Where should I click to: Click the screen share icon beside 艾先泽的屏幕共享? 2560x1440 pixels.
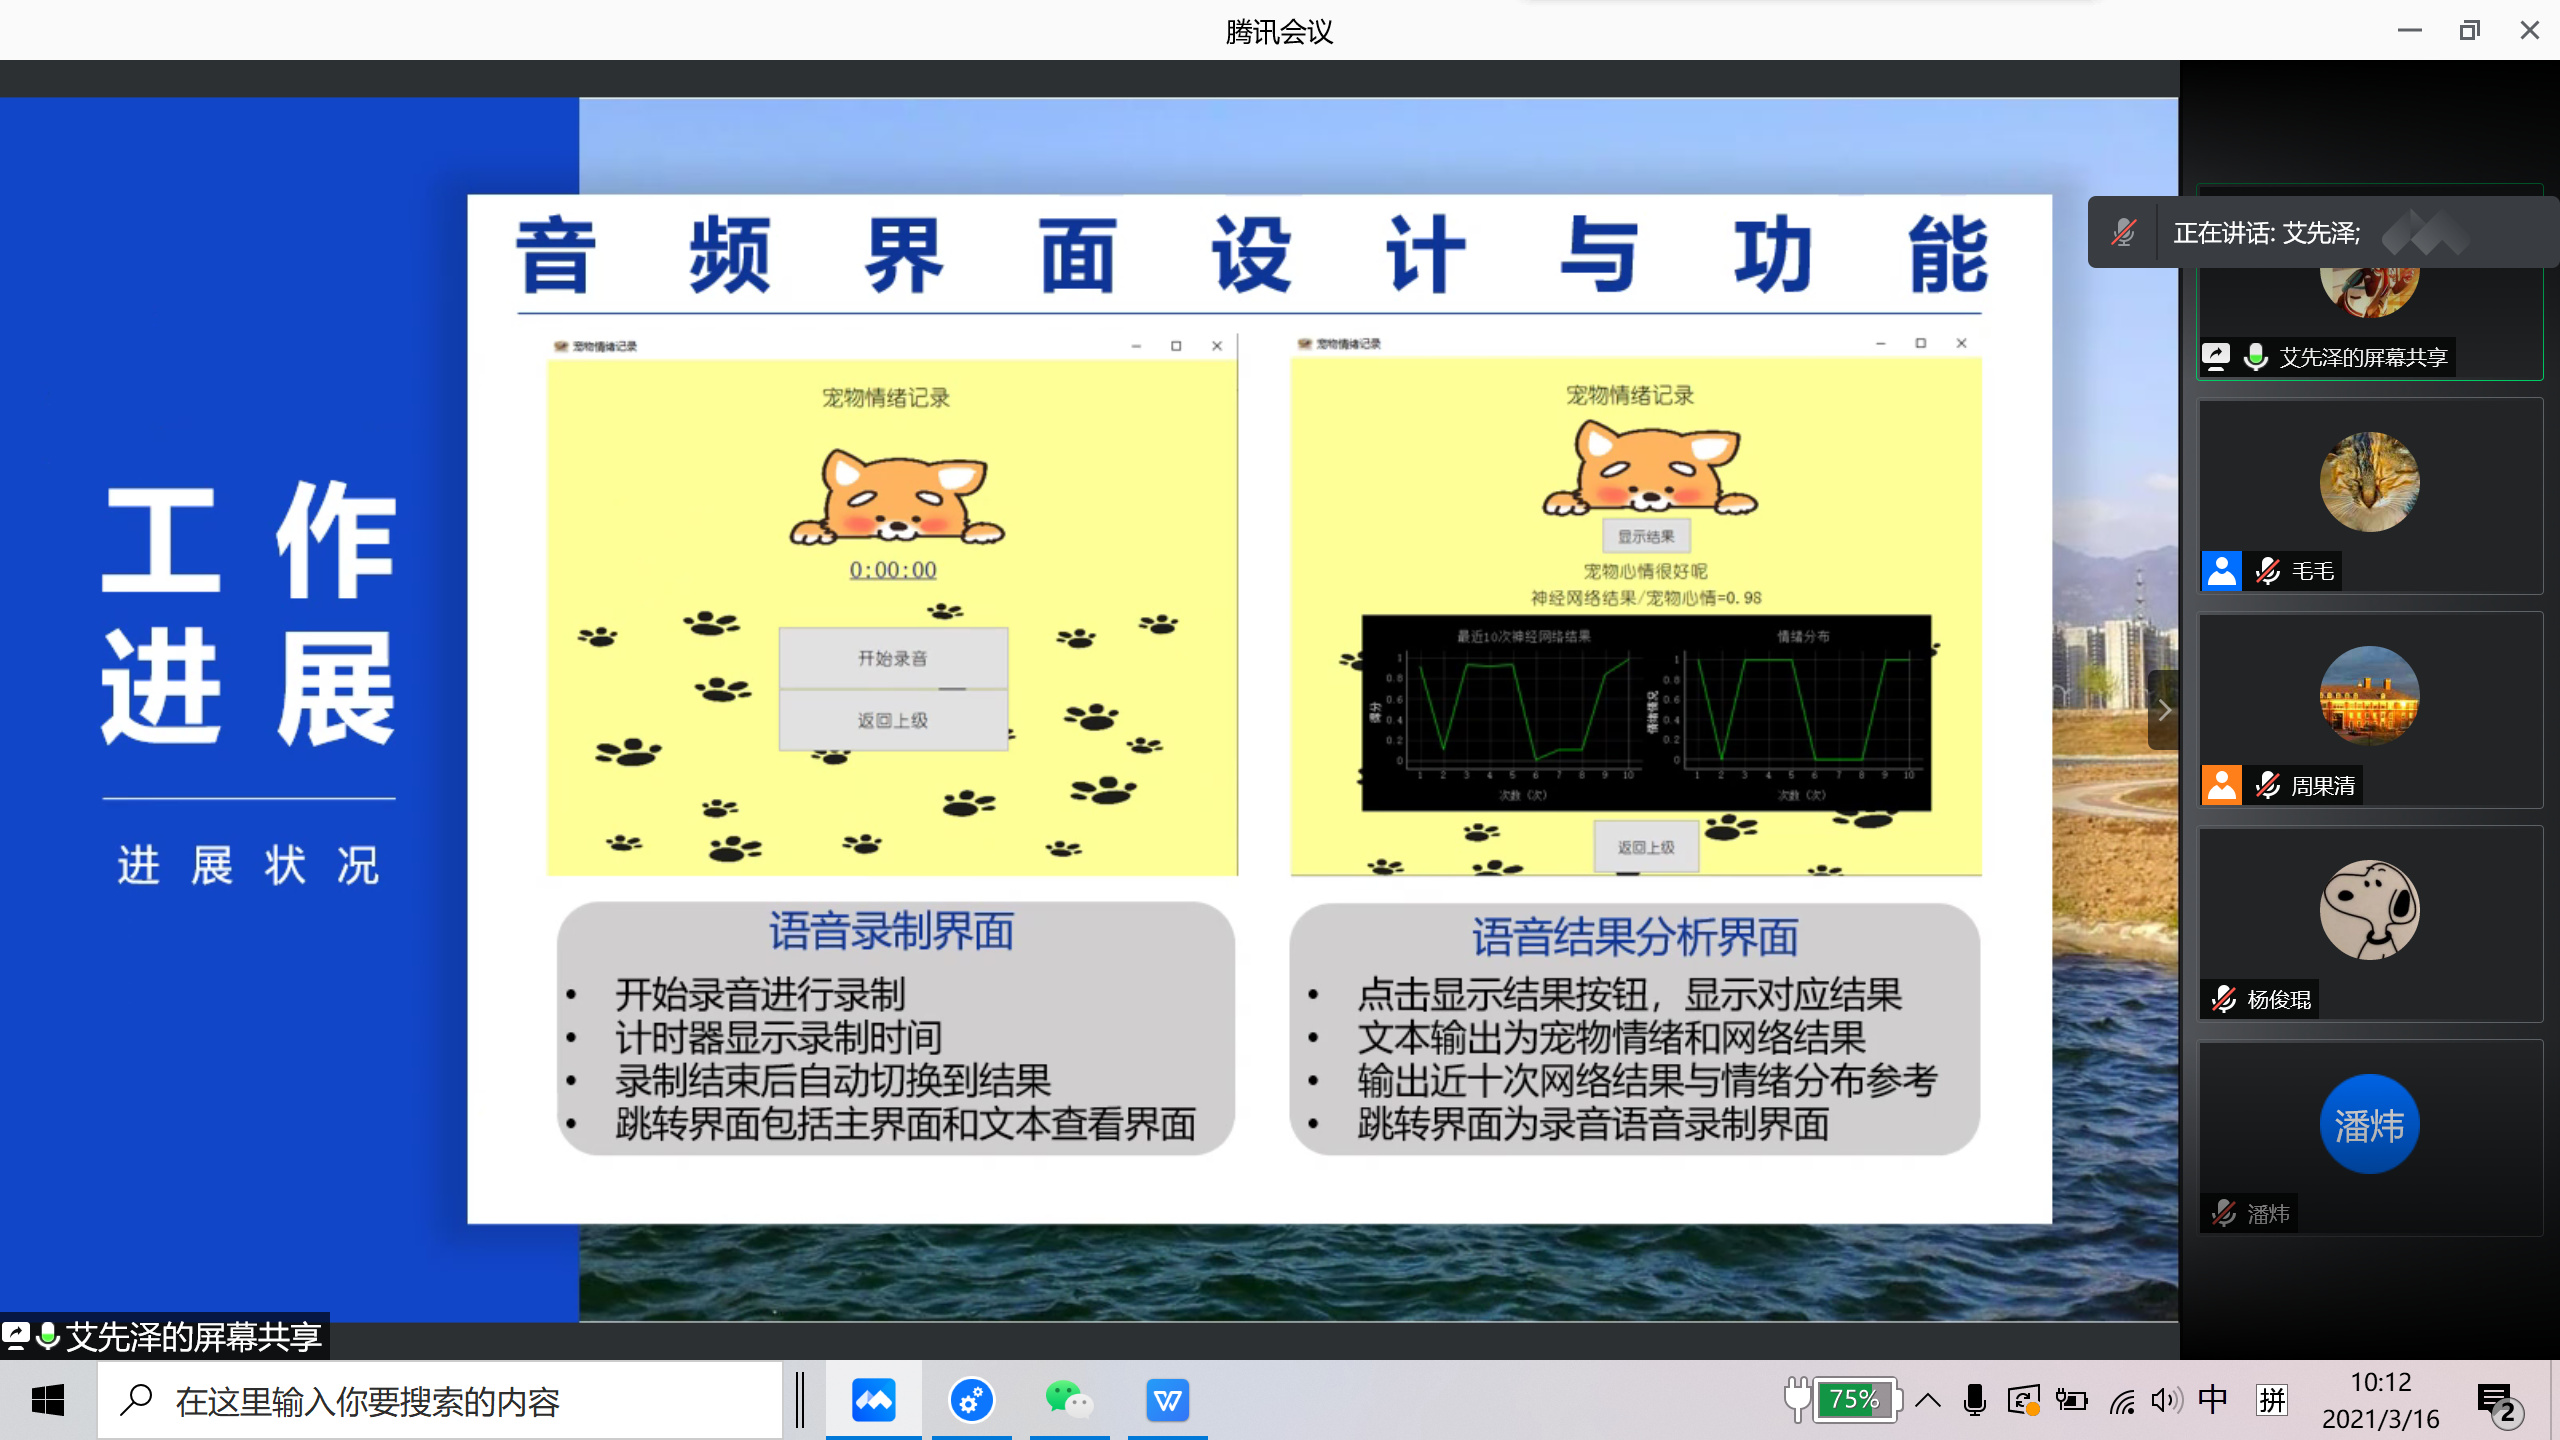2216,357
